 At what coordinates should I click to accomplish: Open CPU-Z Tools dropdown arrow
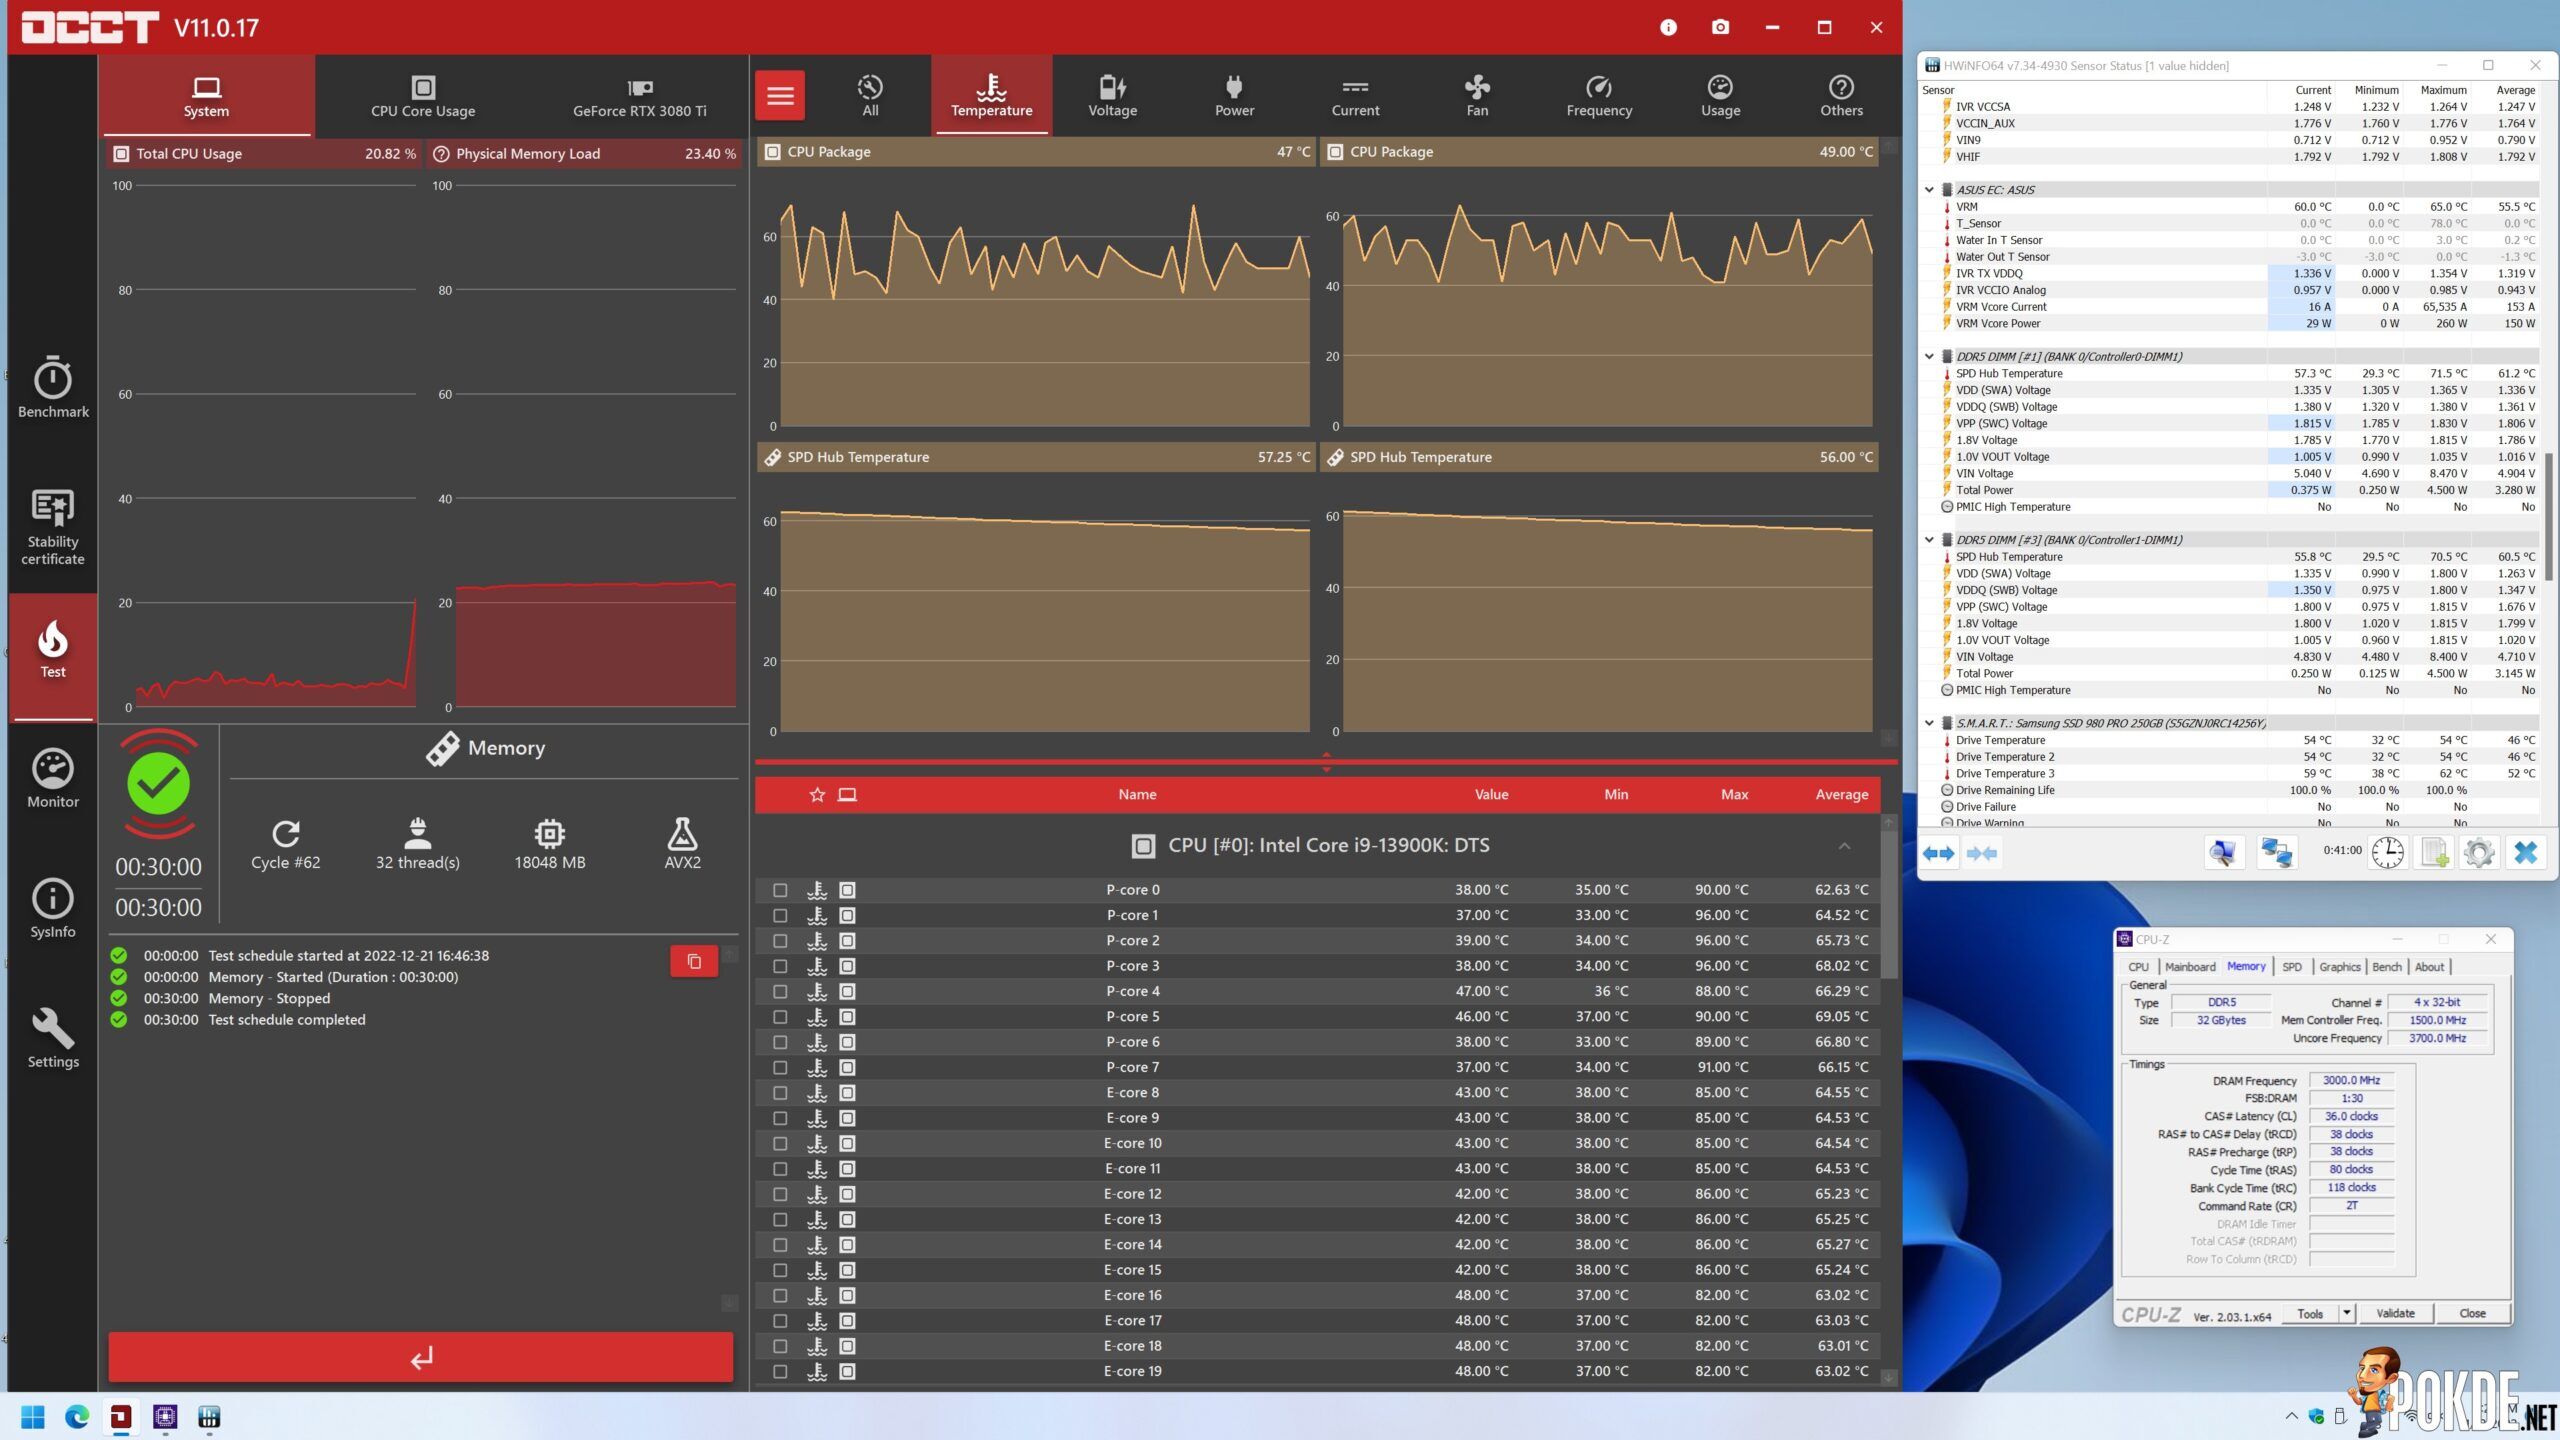coord(2346,1313)
